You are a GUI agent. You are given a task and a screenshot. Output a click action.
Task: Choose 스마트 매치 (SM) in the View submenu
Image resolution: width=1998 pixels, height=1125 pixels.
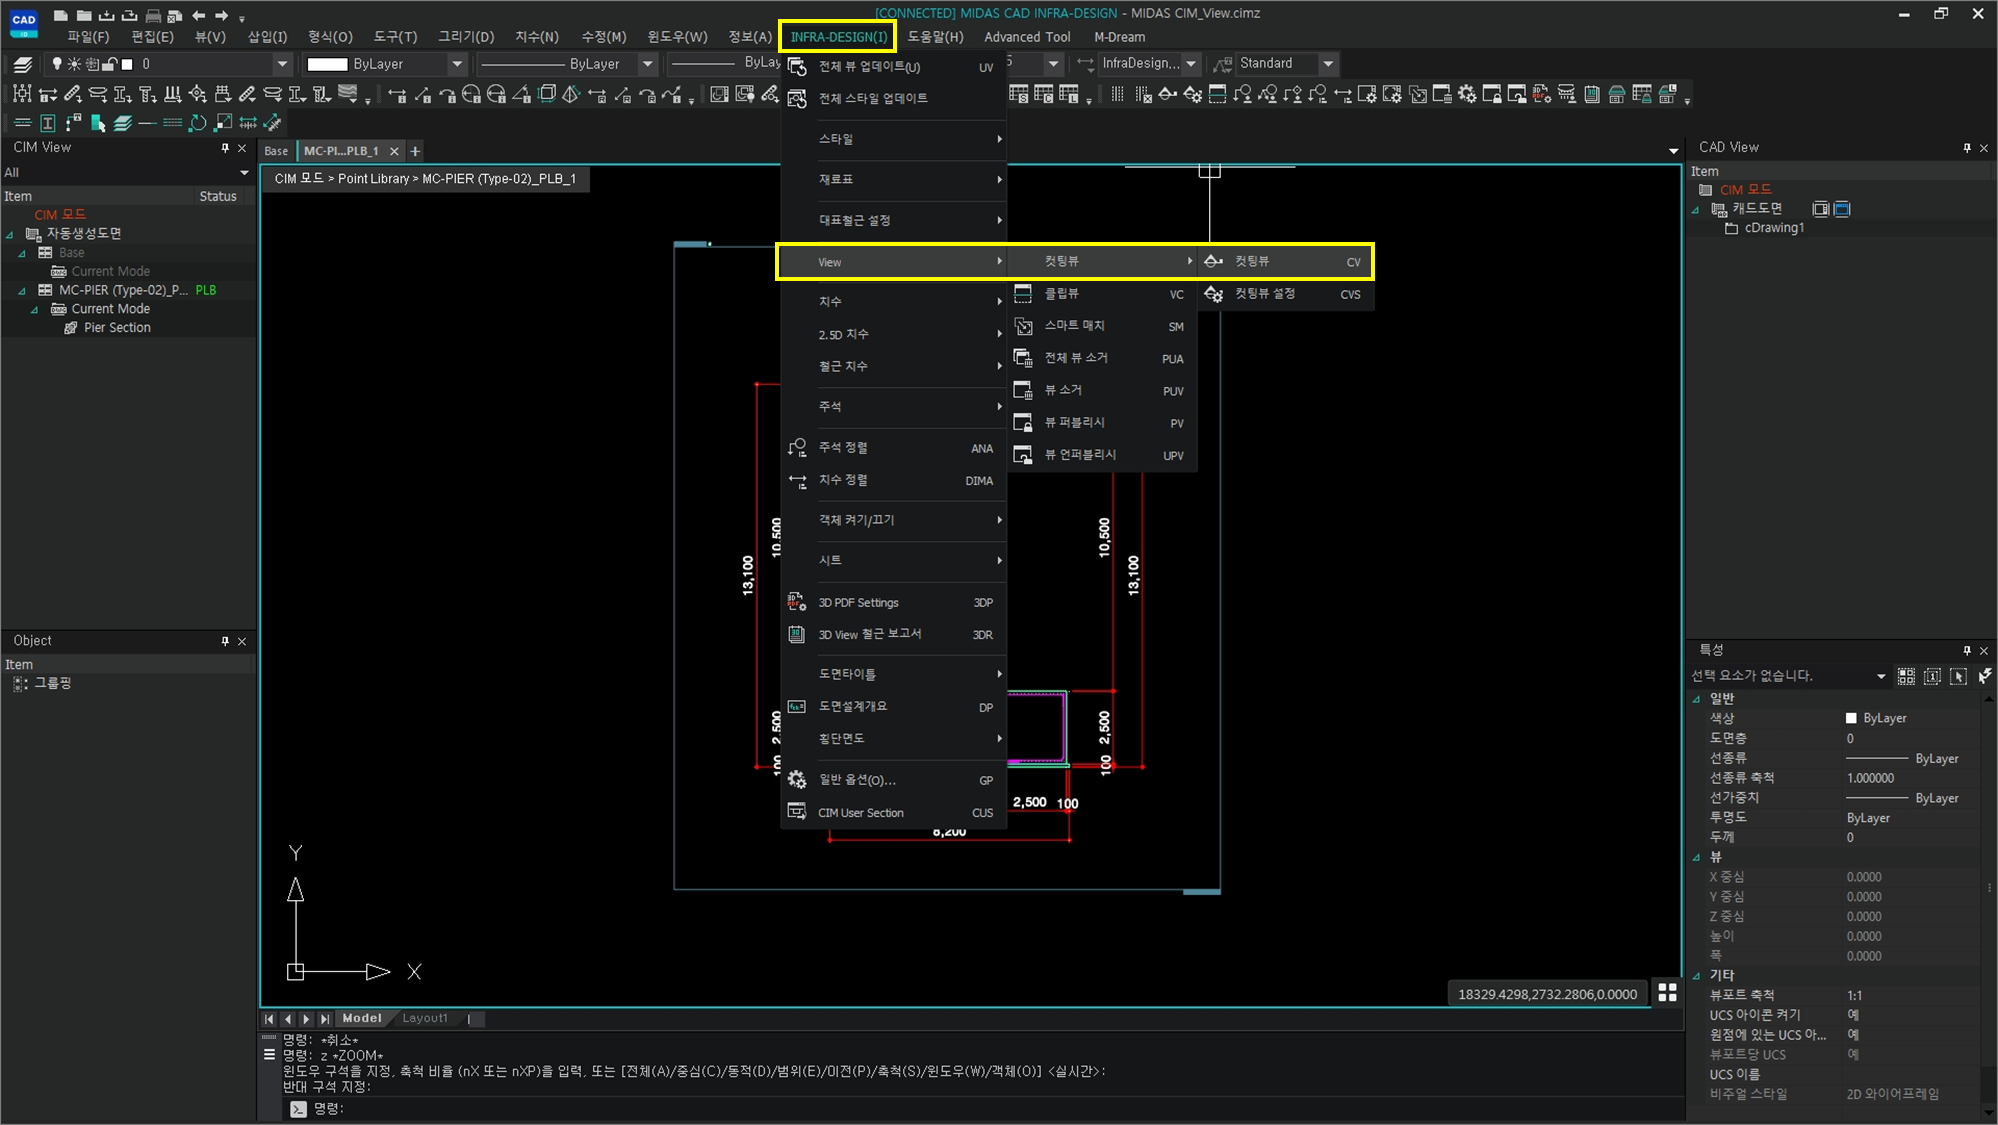[1101, 326]
